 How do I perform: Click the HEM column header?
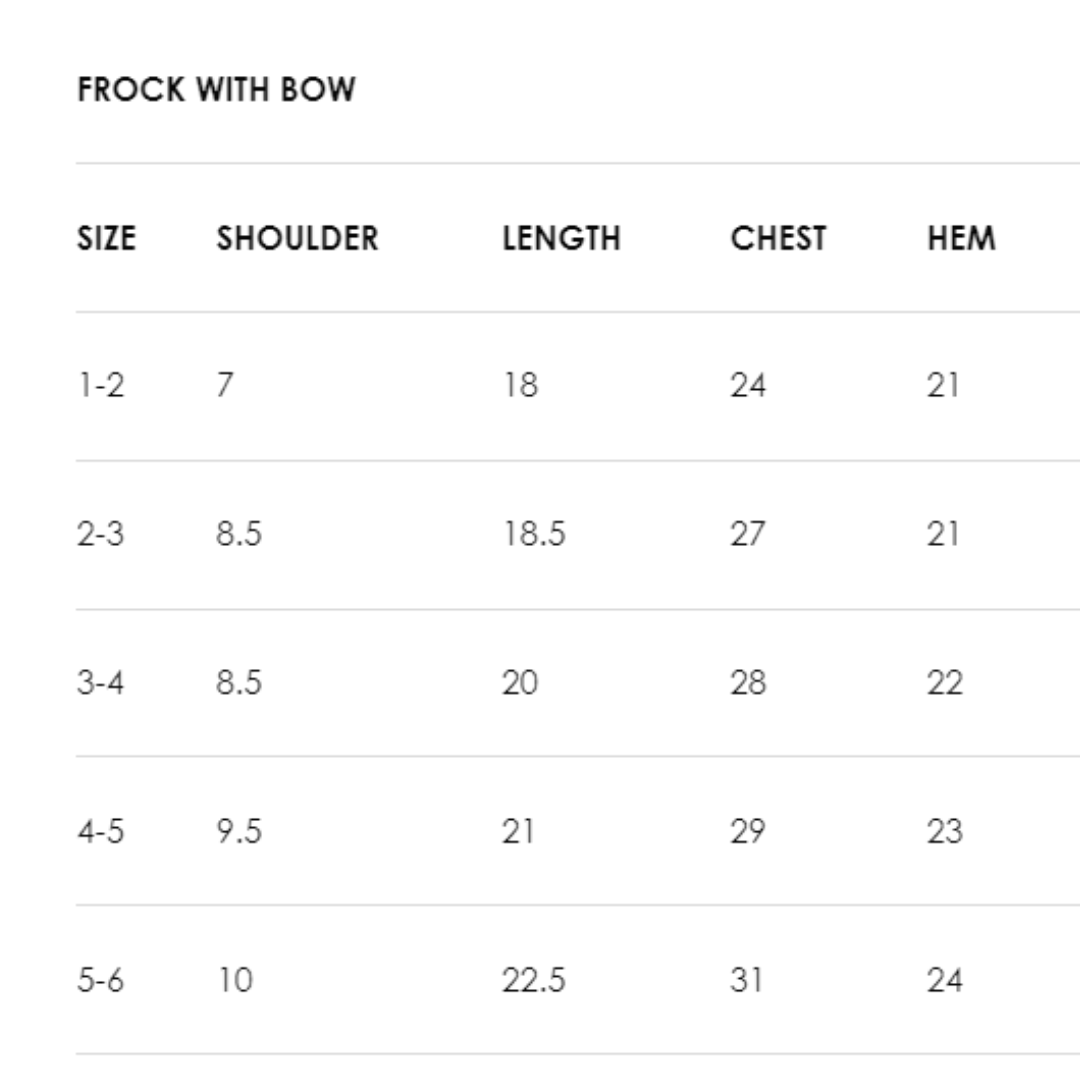pos(961,238)
